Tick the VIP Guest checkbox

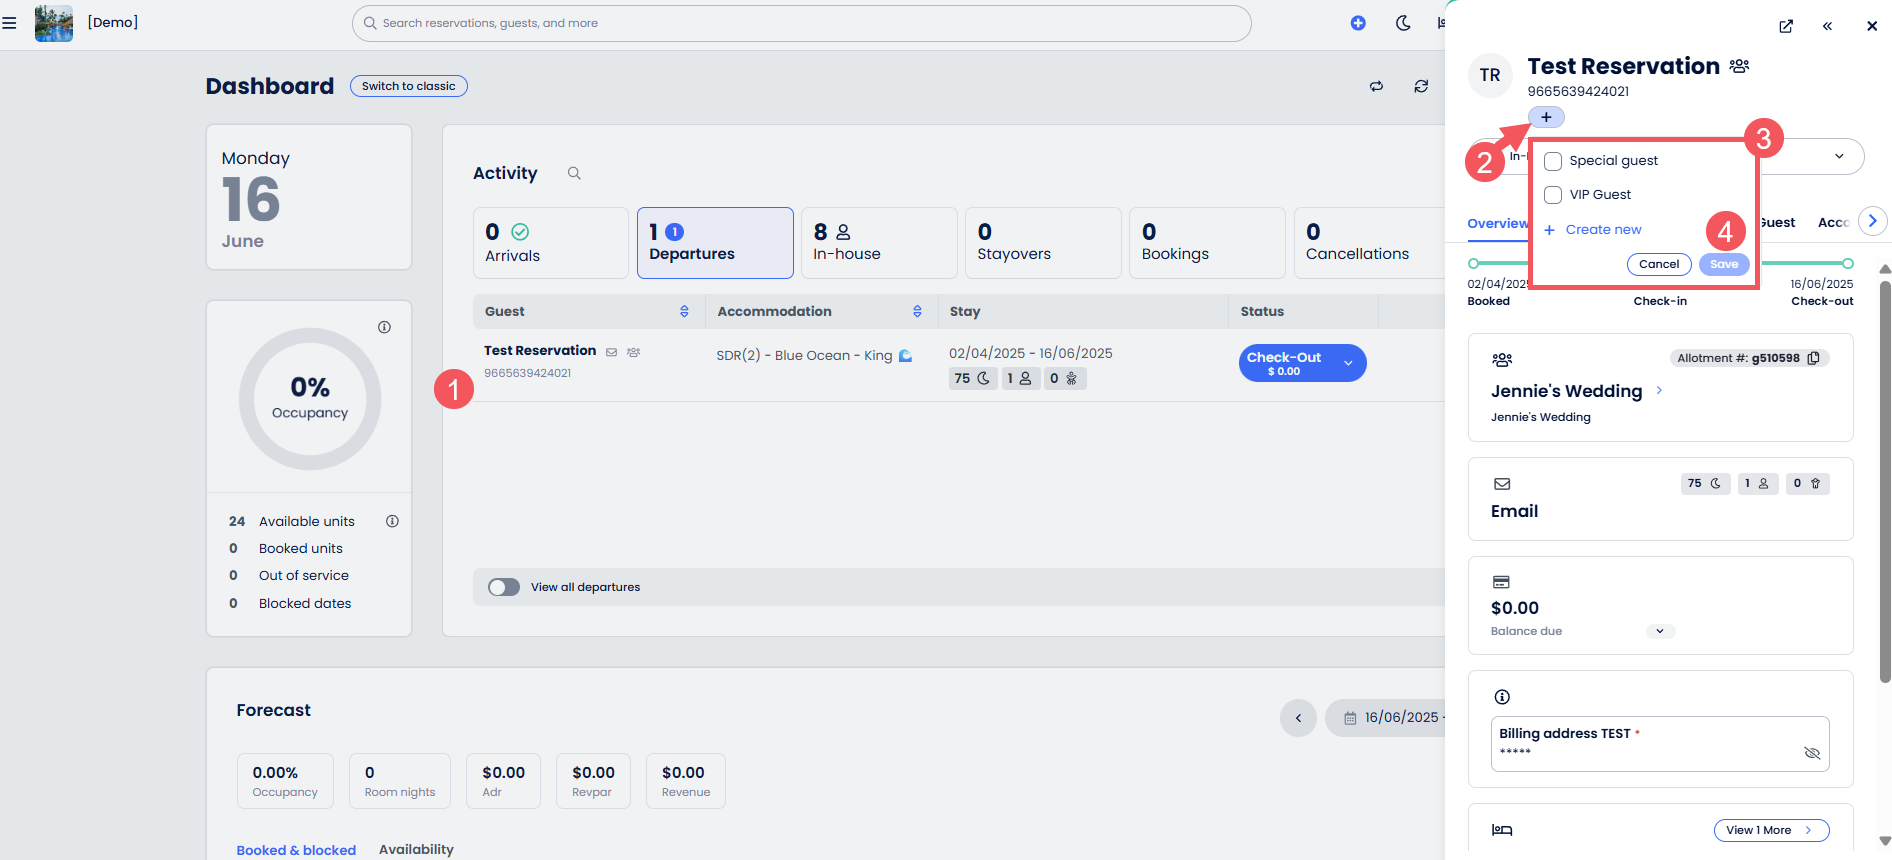[1553, 195]
